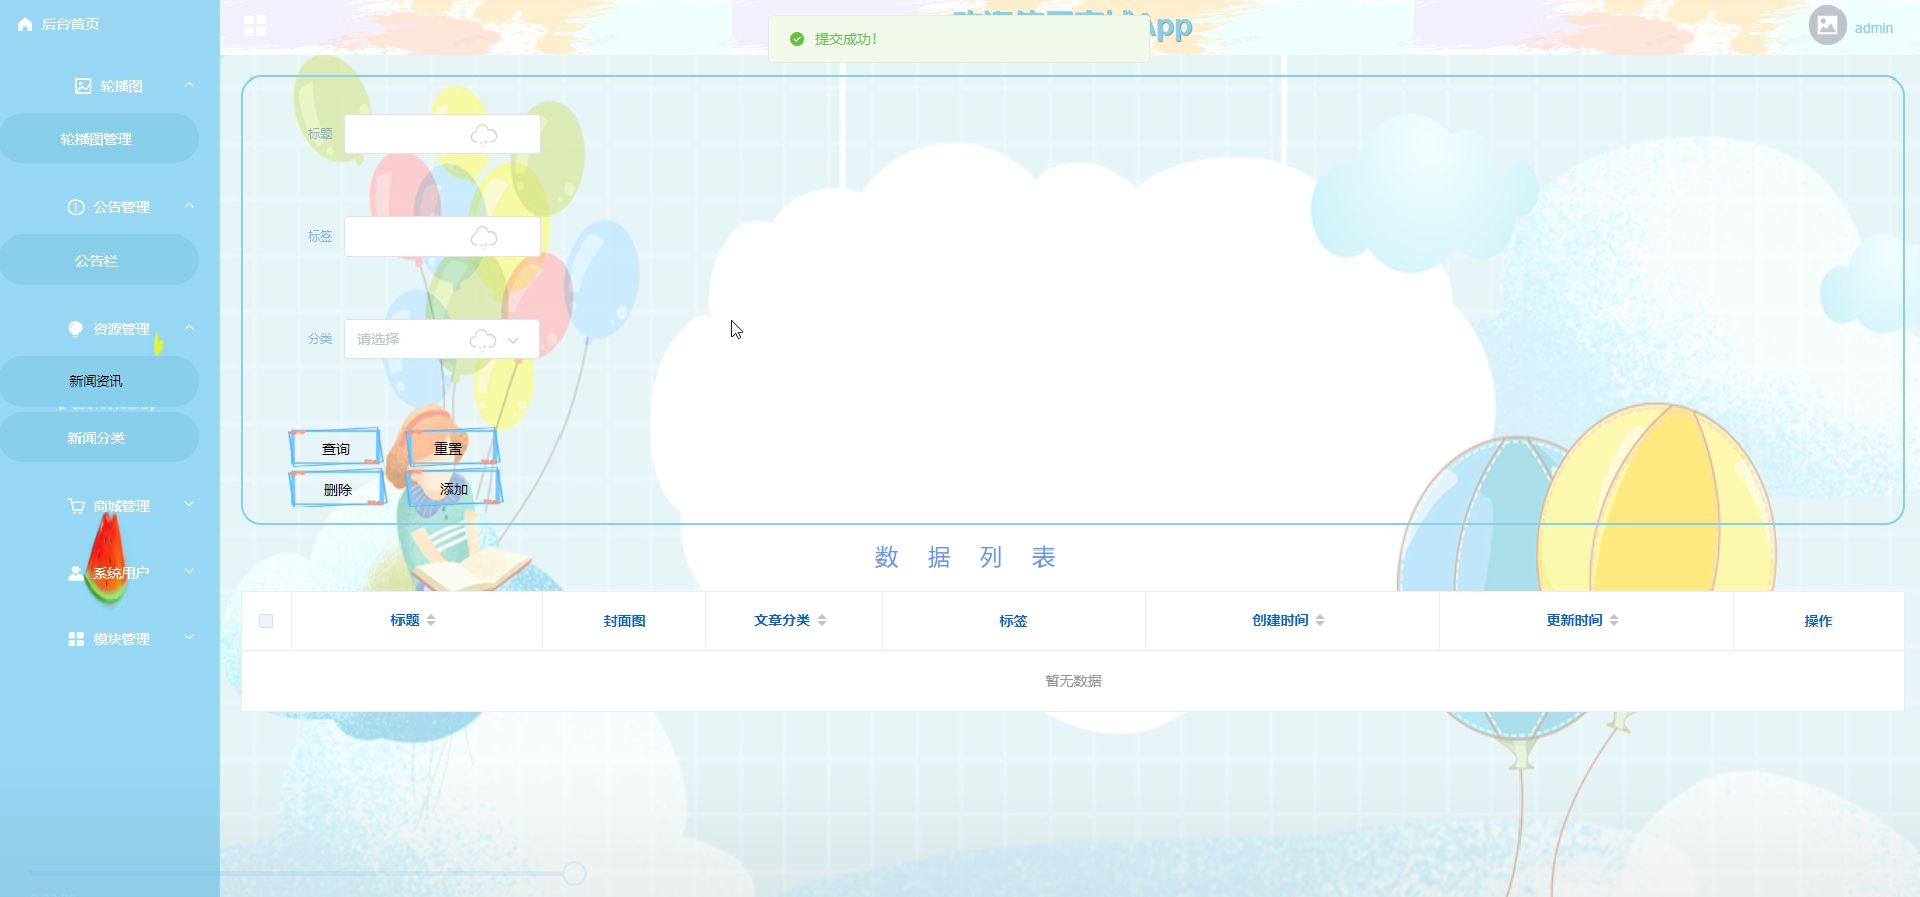This screenshot has height=897, width=1920.
Task: Click the cloud icon in 标题 field
Action: pyautogui.click(x=484, y=135)
